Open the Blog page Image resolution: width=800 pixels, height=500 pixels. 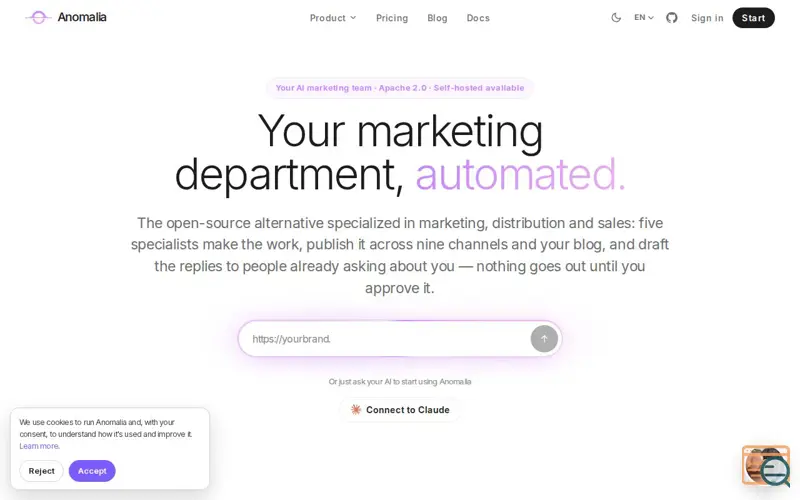point(437,18)
